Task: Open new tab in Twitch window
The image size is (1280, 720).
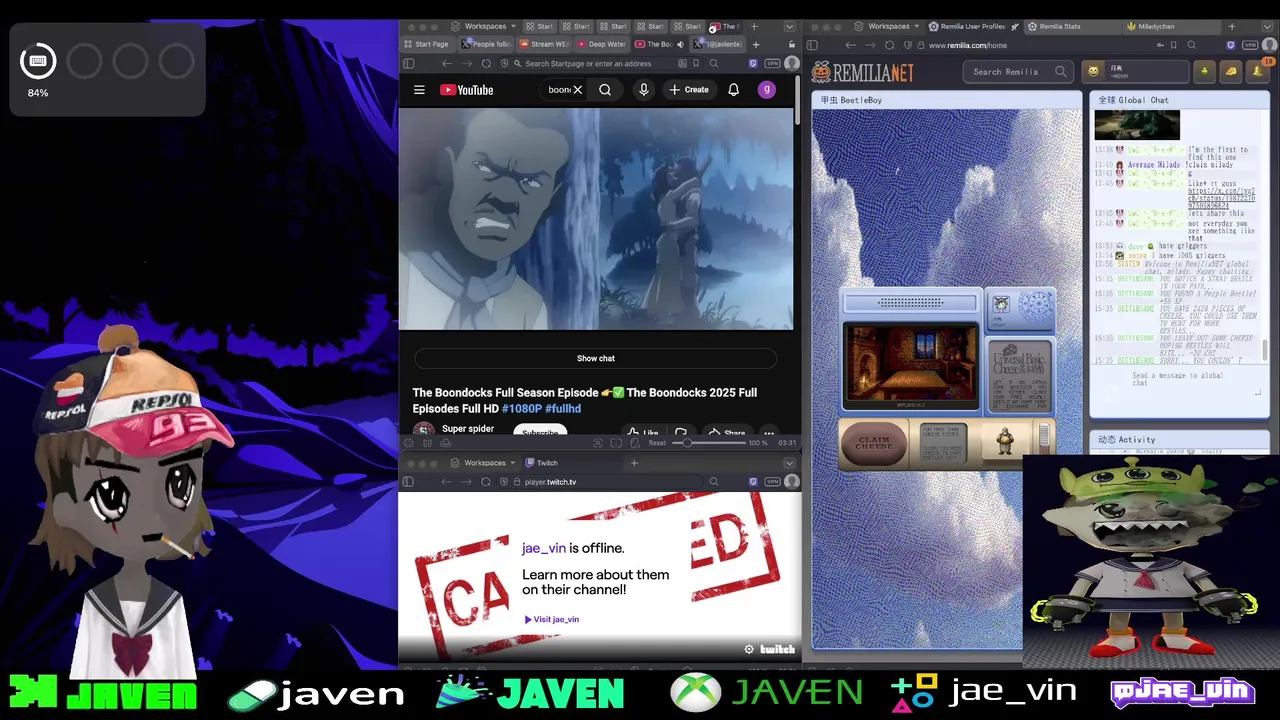Action: (634, 463)
